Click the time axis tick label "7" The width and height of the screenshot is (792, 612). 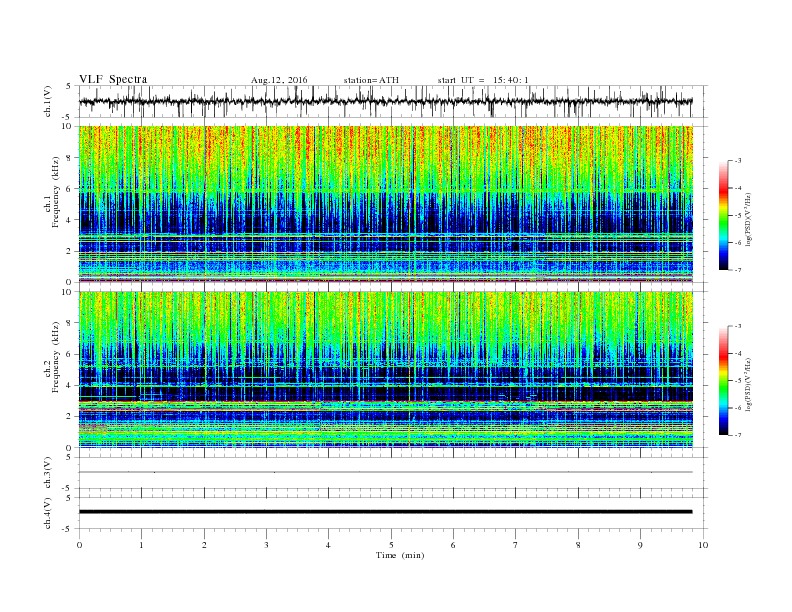(516, 545)
